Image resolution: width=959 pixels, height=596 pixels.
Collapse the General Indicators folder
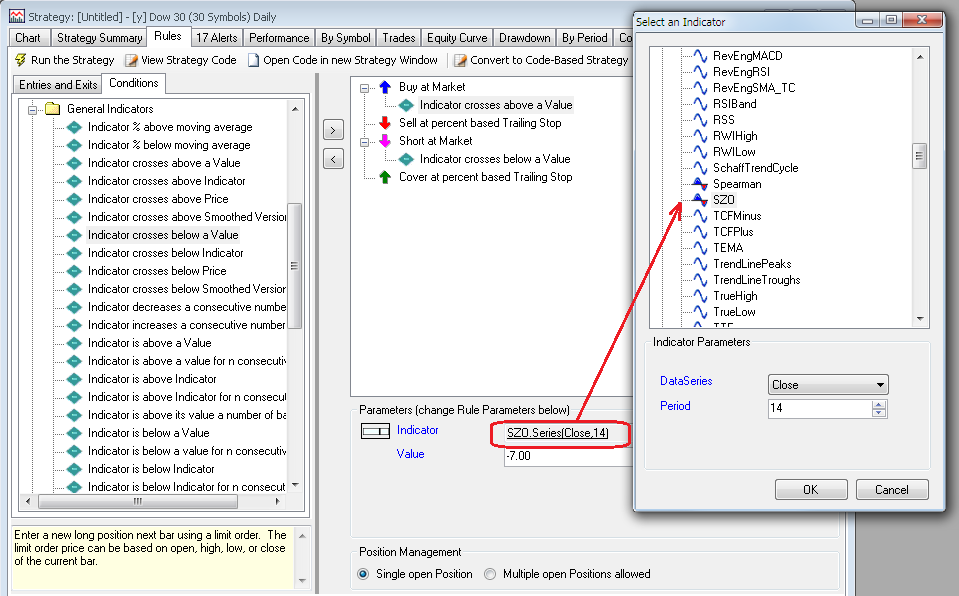pyautogui.click(x=33, y=109)
